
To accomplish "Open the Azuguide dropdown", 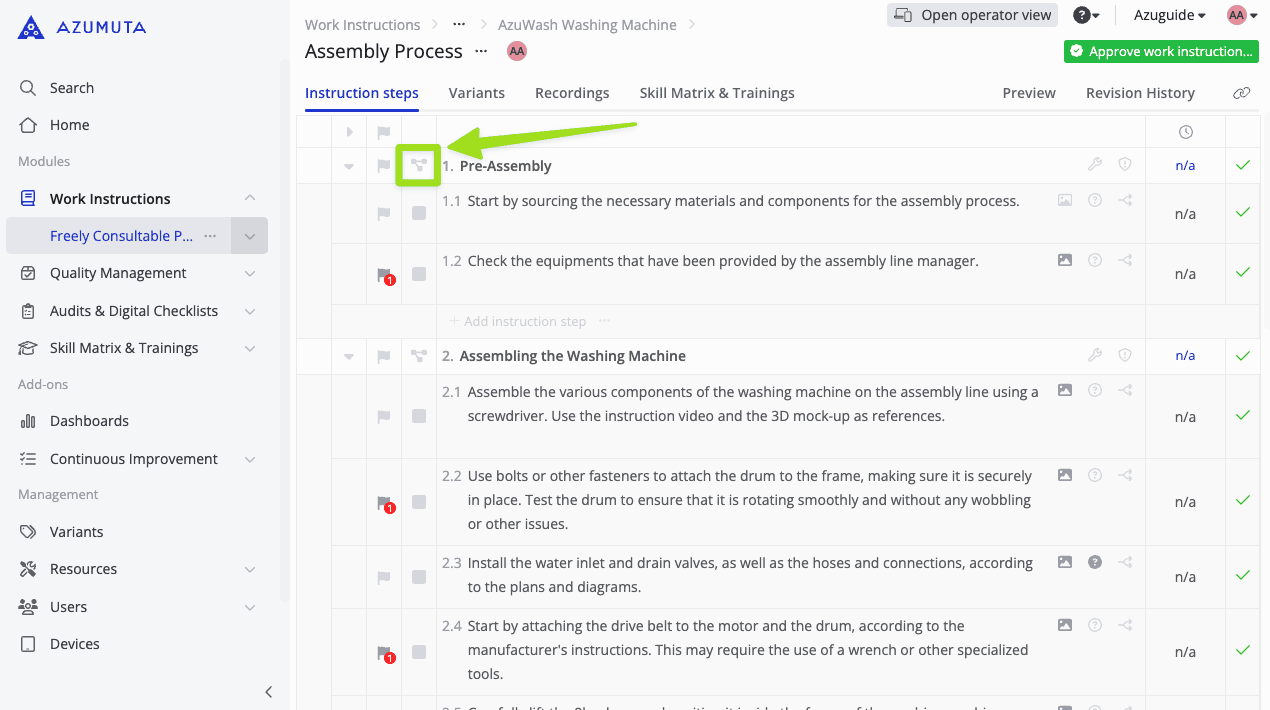I will point(1169,15).
